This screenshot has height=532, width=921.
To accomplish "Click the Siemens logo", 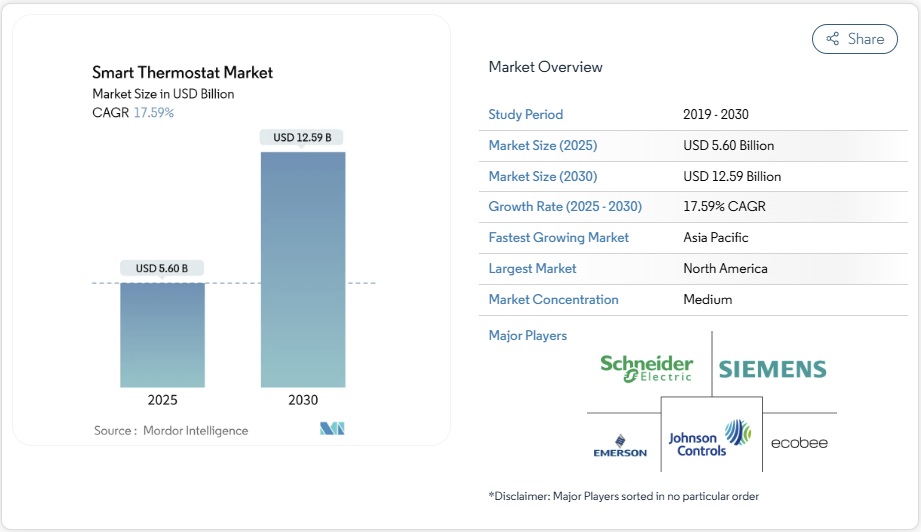I will click(x=772, y=369).
